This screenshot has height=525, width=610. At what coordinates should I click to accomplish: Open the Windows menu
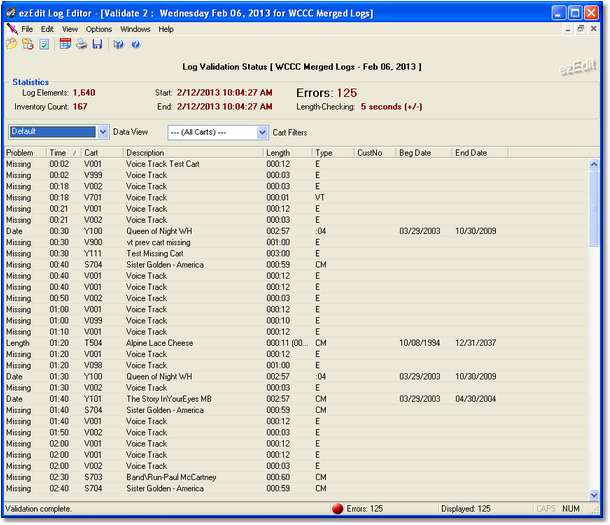click(135, 29)
